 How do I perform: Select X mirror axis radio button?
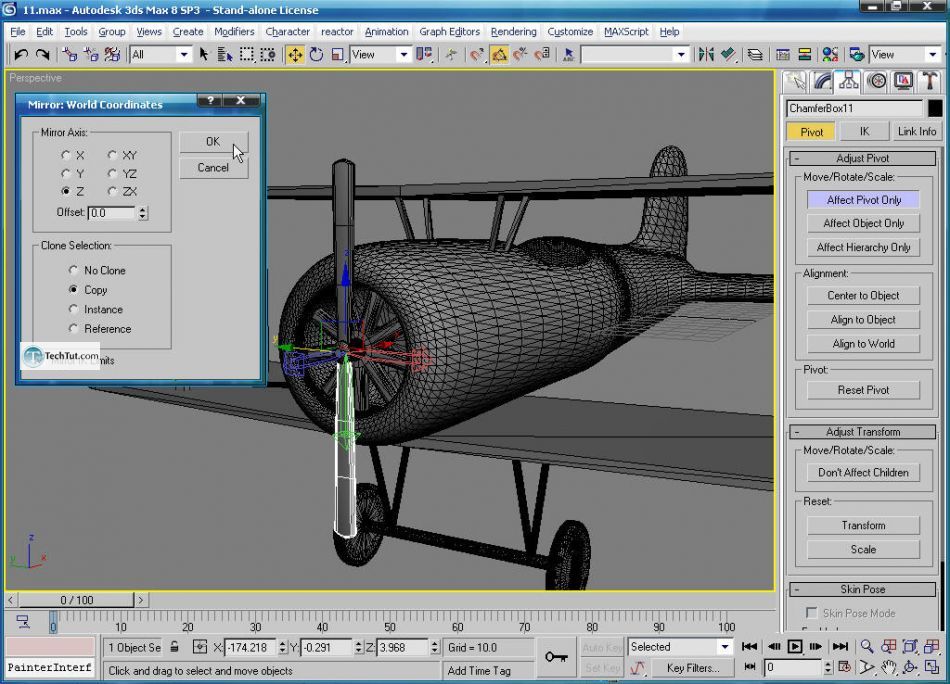click(65, 155)
